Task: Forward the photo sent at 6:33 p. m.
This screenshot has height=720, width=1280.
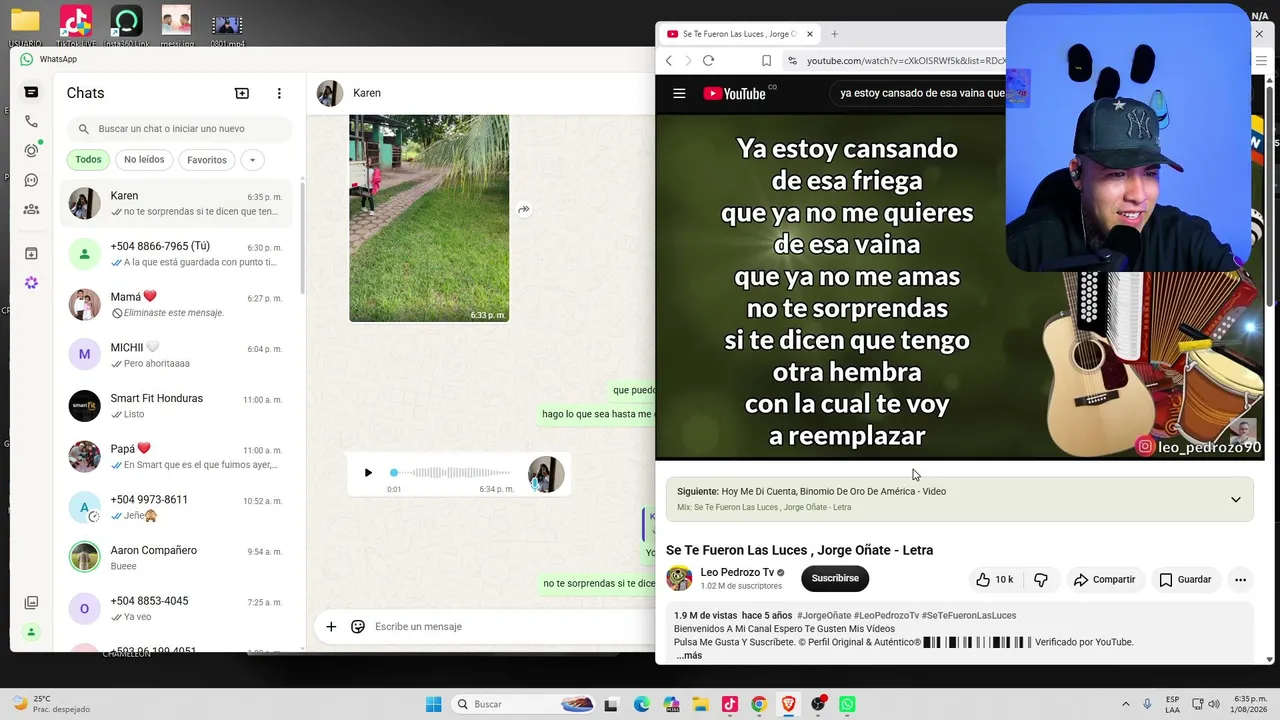Action: pyautogui.click(x=523, y=210)
